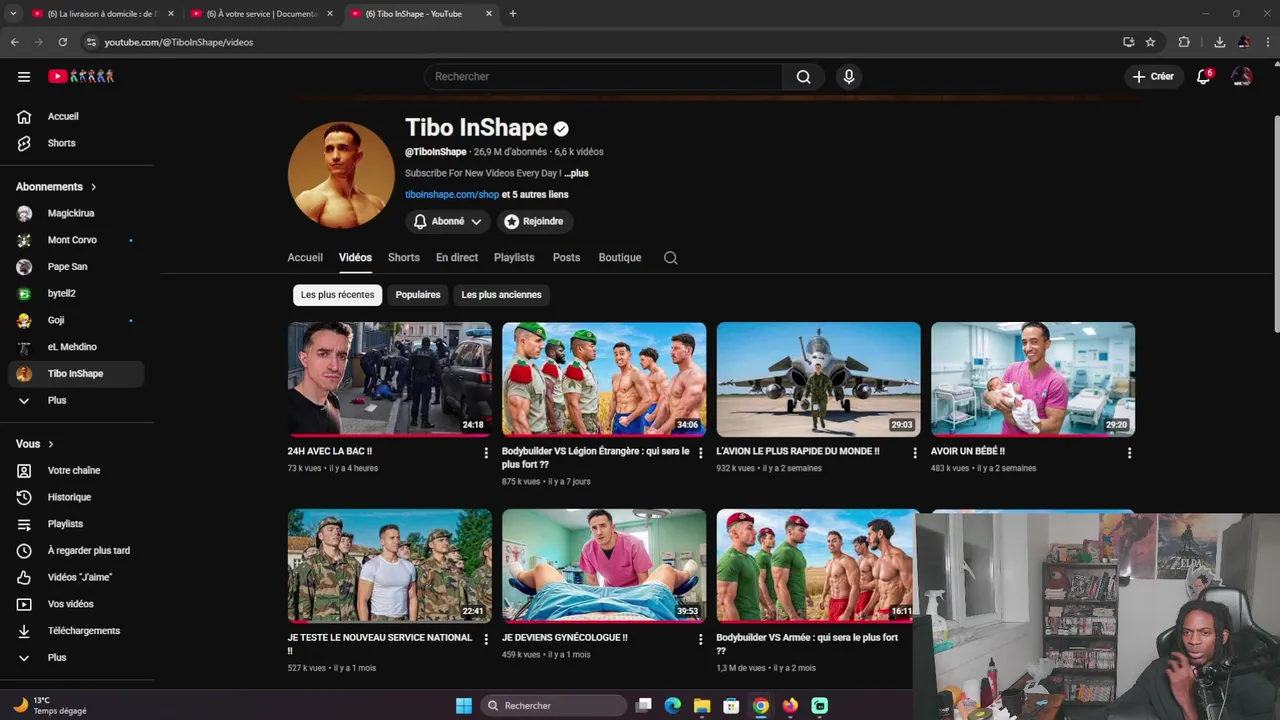Open Téléchargements in the sidebar

(76, 631)
